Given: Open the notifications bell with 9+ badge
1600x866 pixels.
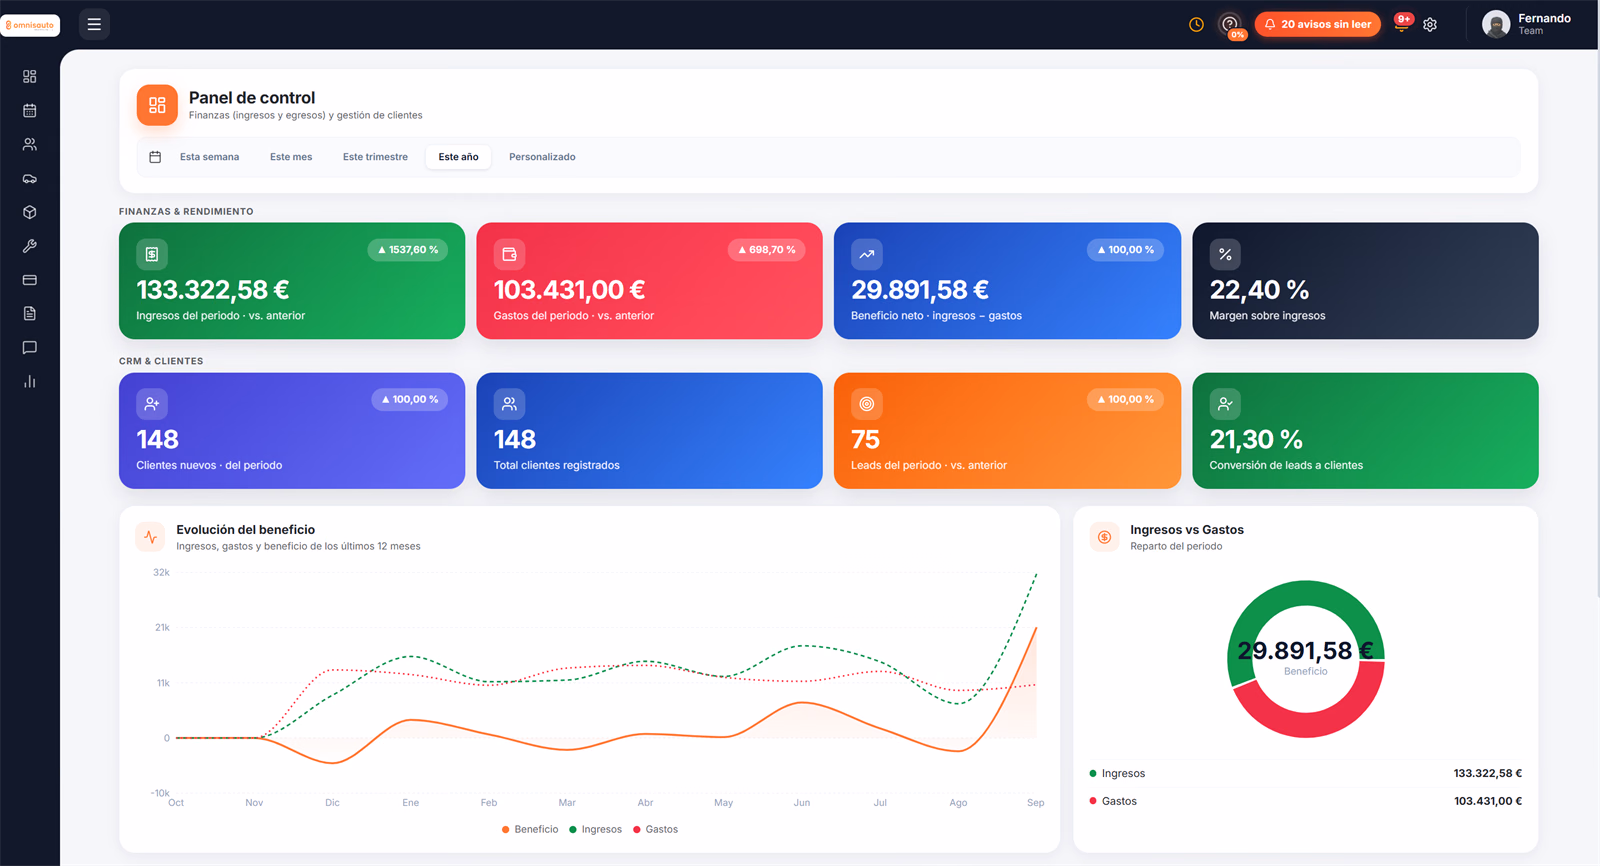Looking at the screenshot, I should 1402,24.
